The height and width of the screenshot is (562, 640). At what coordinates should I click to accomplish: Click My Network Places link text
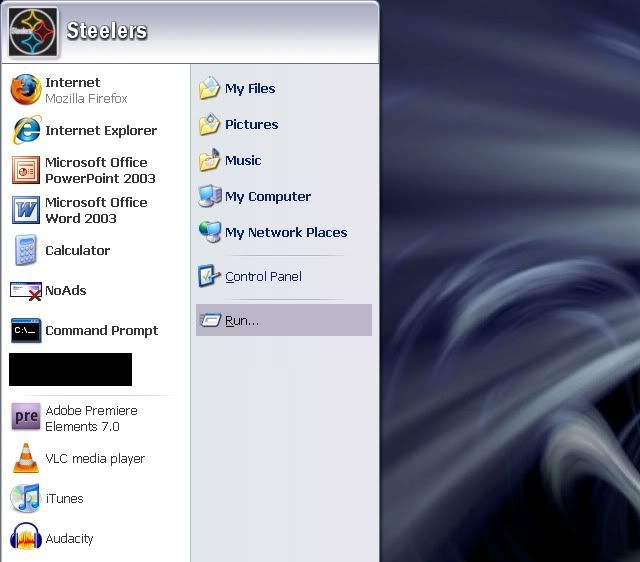coord(286,233)
